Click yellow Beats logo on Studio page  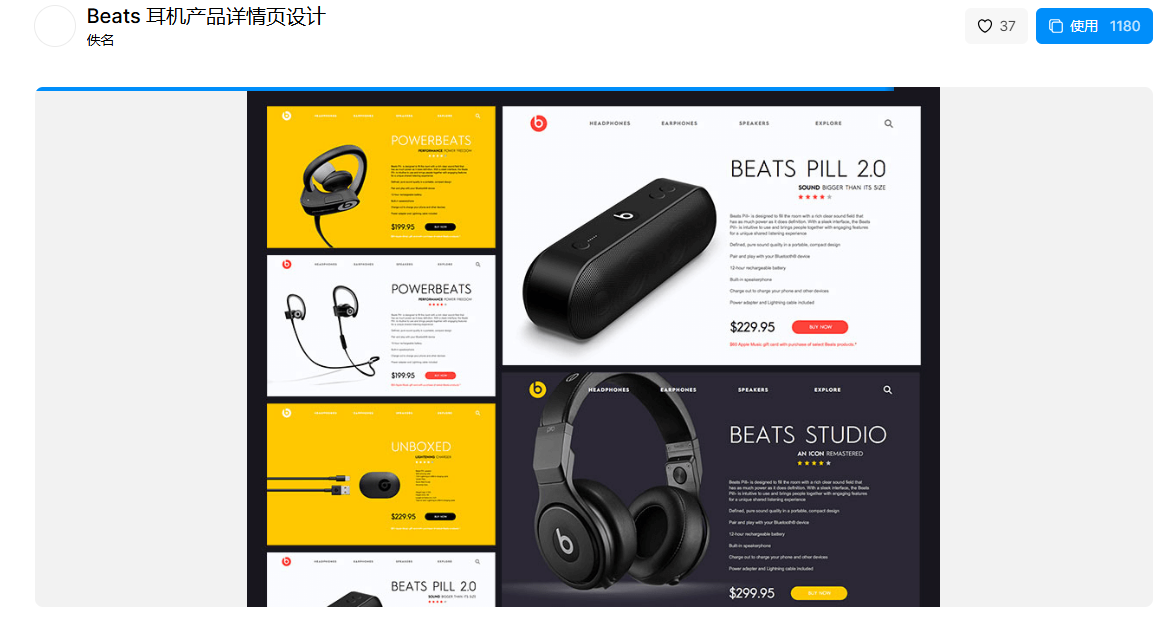coord(538,389)
